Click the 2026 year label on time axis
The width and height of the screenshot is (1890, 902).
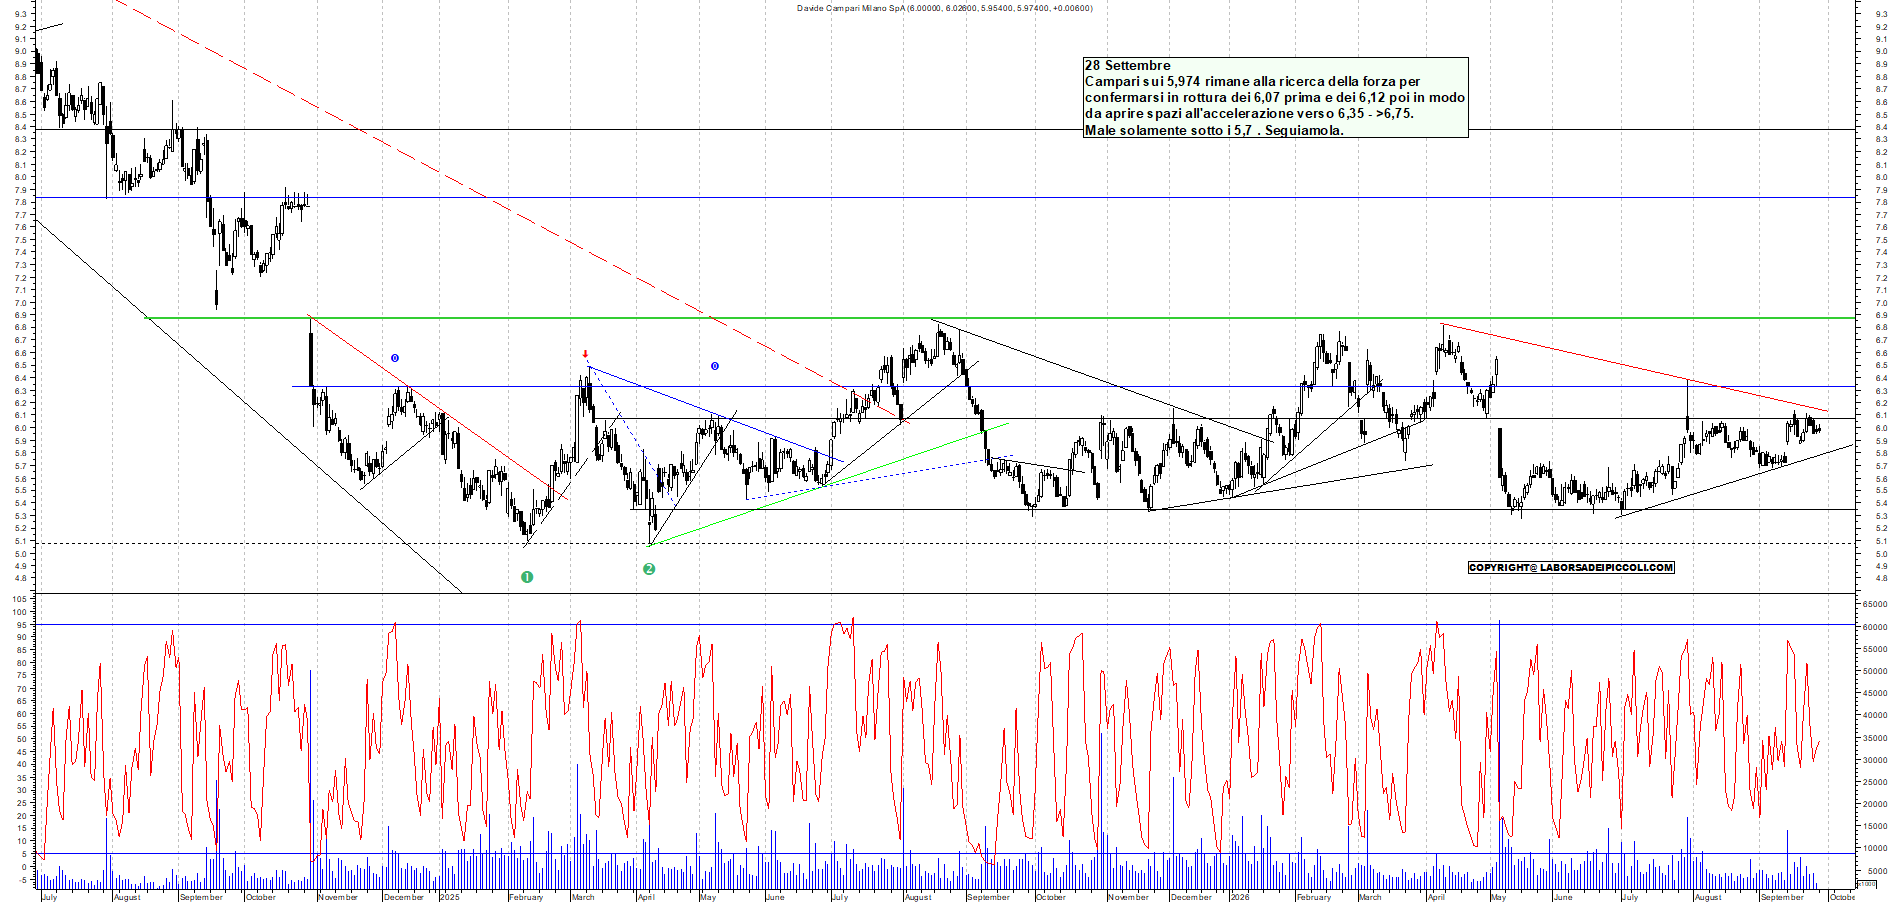pos(1239,897)
